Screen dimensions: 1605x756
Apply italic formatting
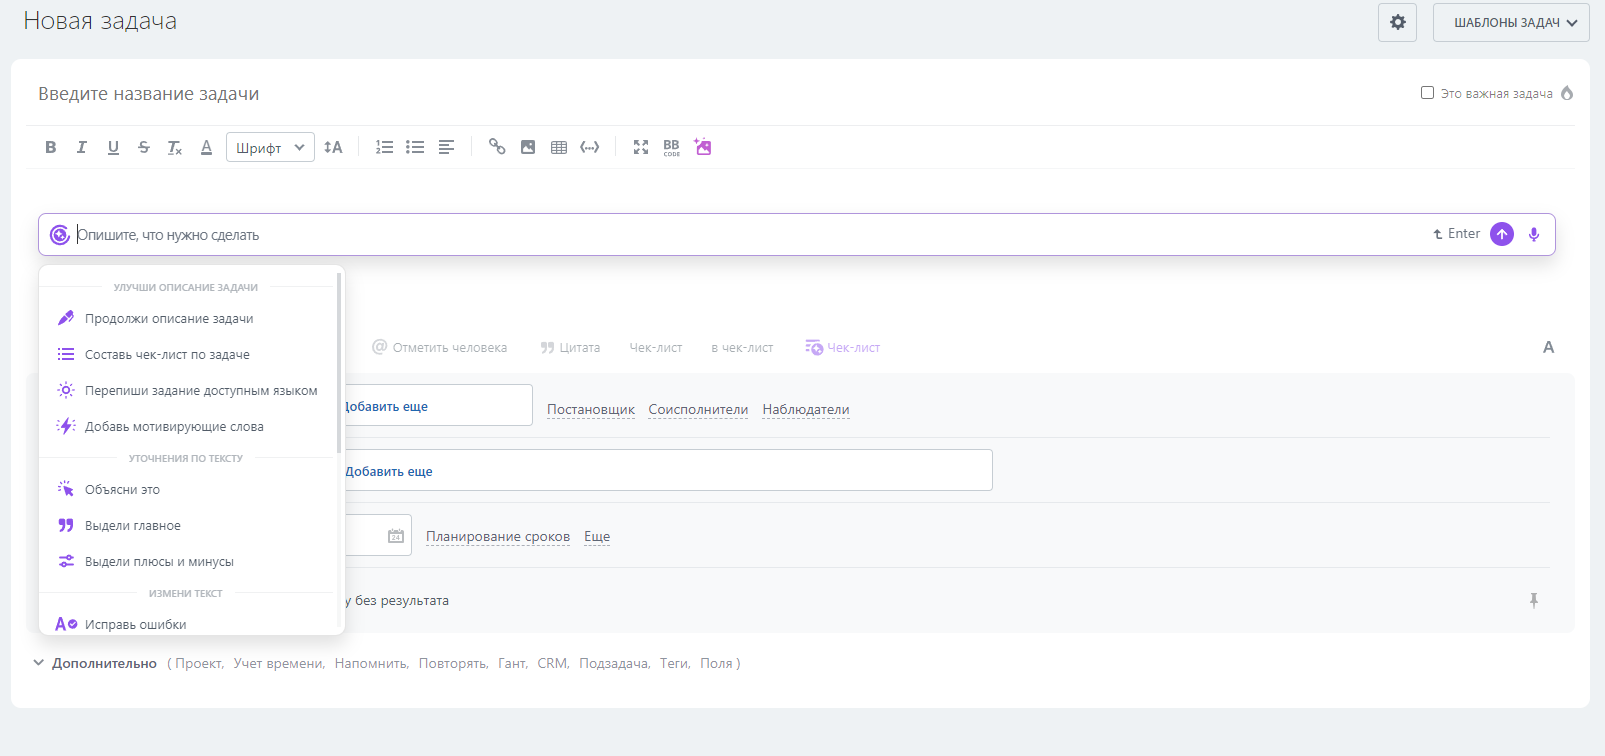point(82,147)
